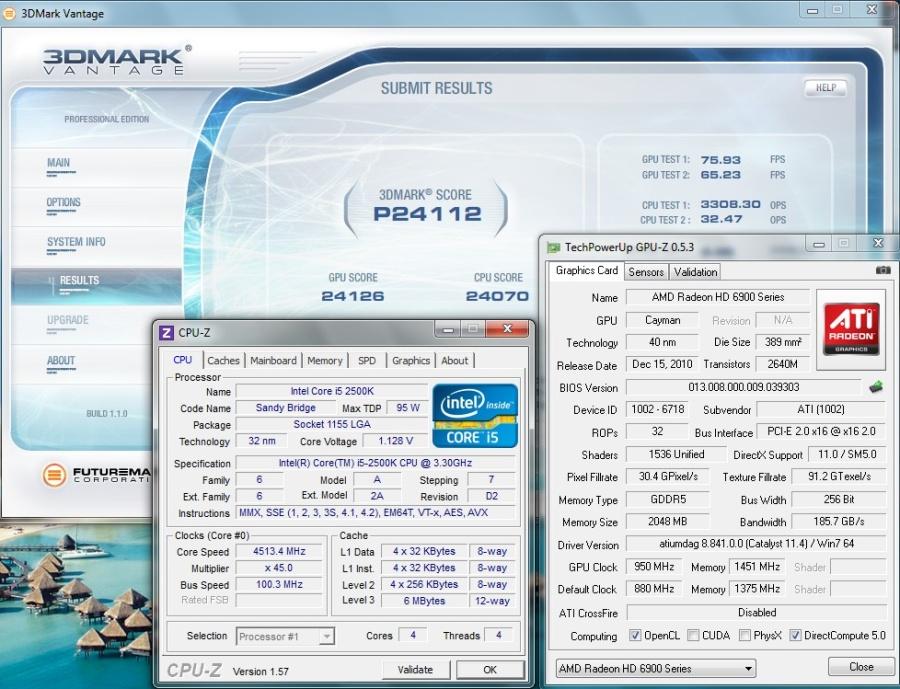Take a GPU-Z screenshot with the camera icon
Image resolution: width=900 pixels, height=689 pixels.
883,270
